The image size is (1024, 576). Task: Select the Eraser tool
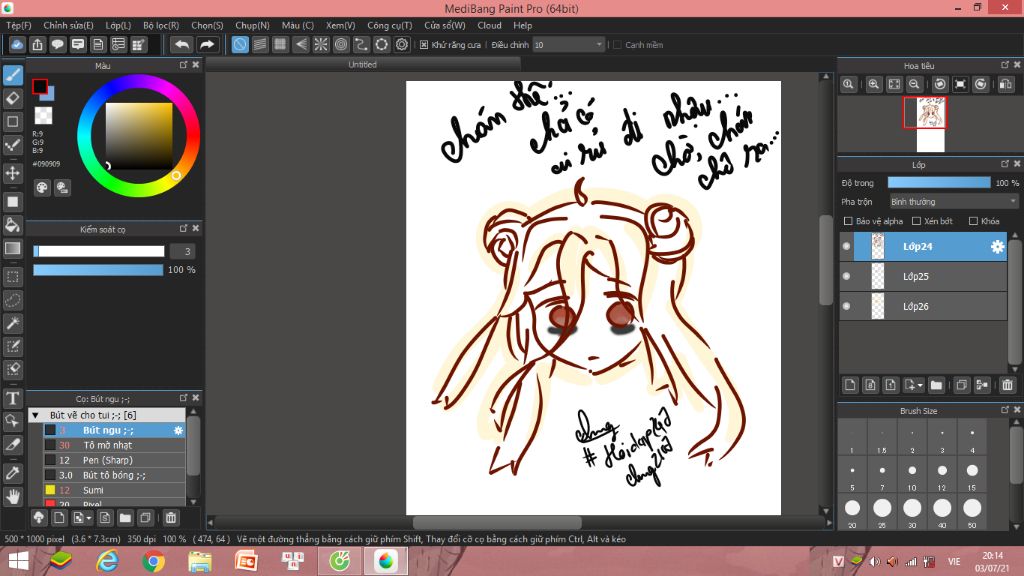tap(12, 99)
